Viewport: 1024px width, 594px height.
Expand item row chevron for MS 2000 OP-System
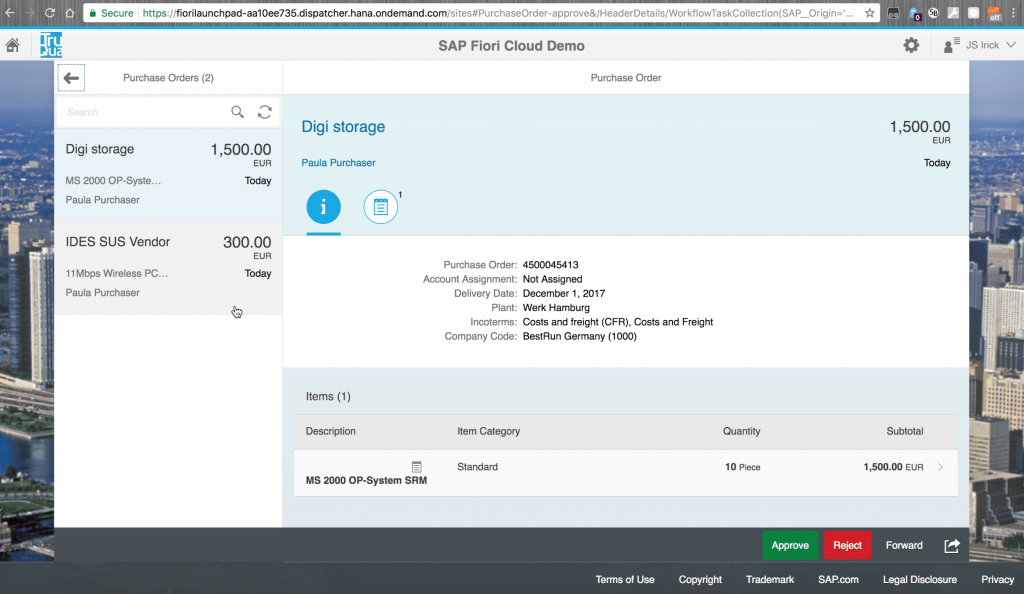click(x=940, y=467)
